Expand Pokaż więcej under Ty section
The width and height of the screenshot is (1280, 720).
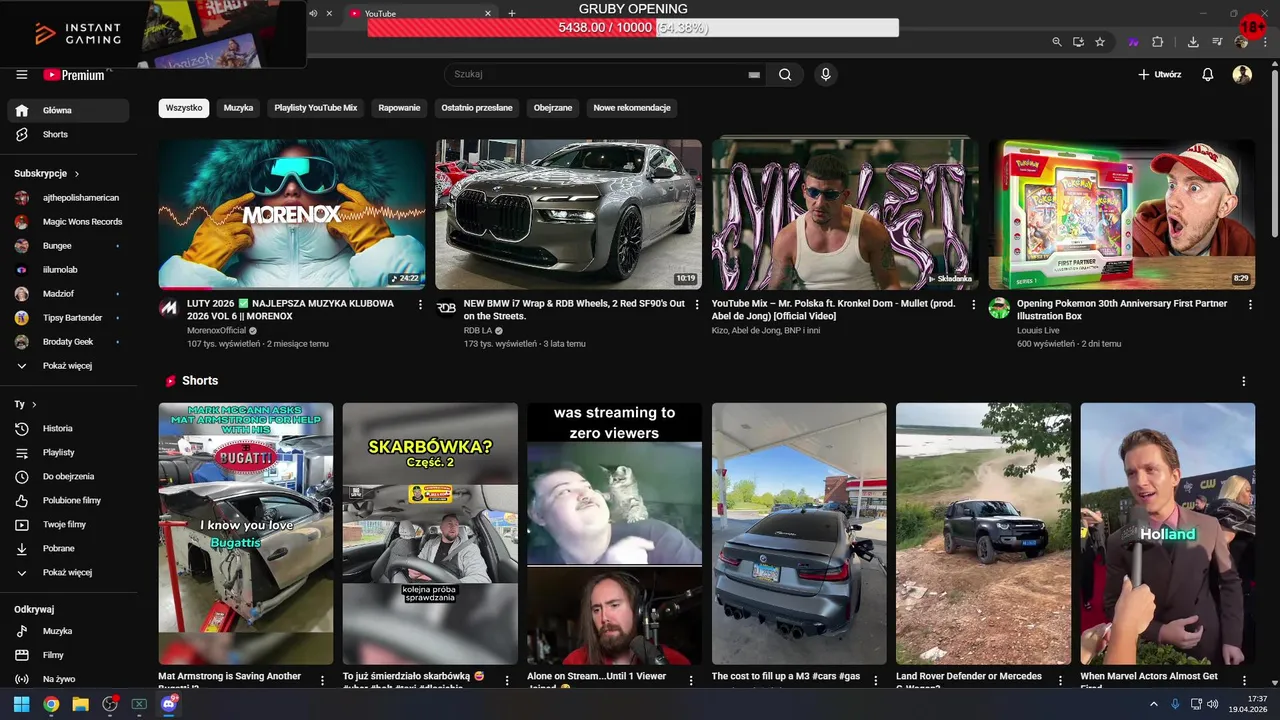[68, 572]
